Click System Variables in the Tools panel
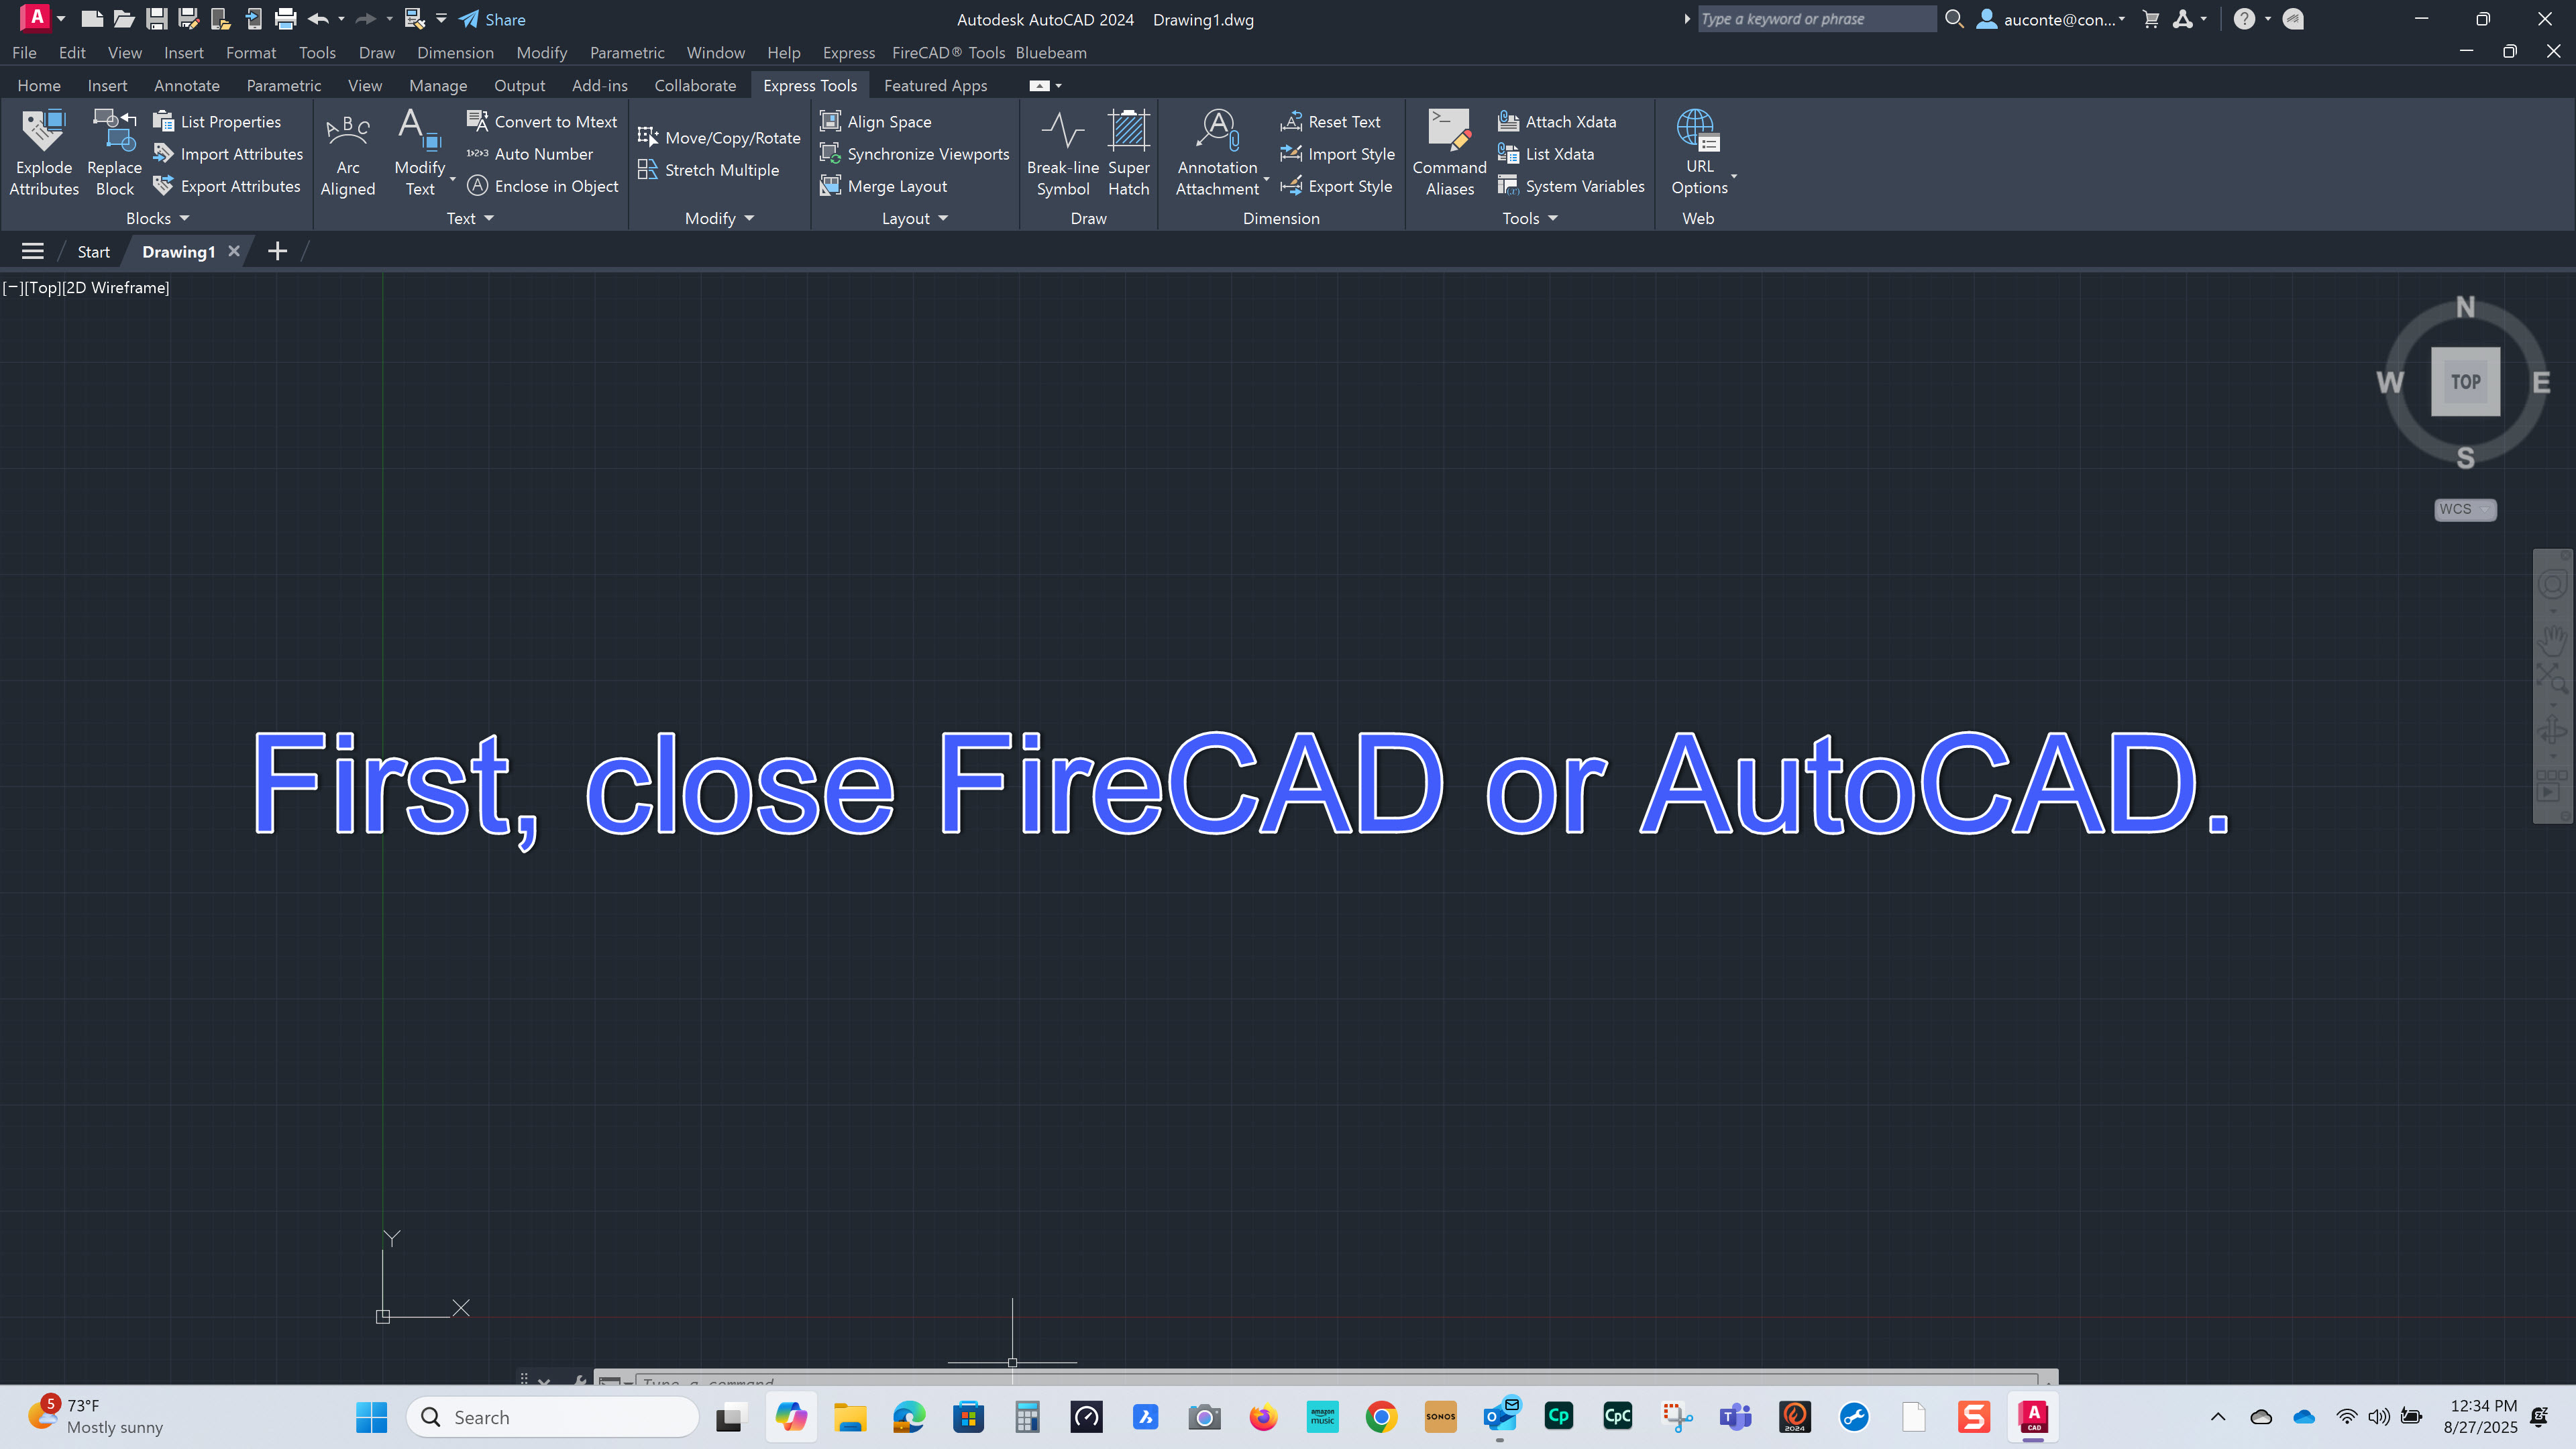The image size is (2576, 1449). (x=1571, y=185)
